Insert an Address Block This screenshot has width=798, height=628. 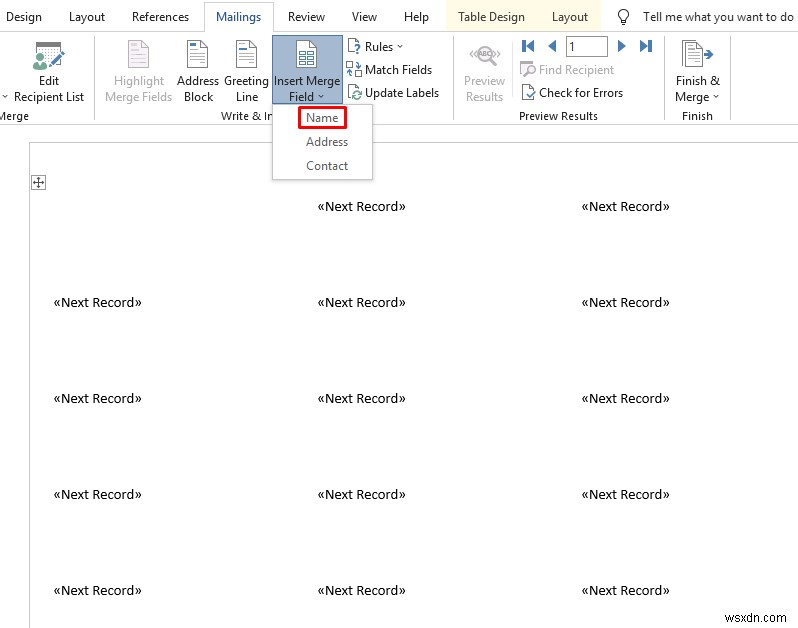coord(198,72)
